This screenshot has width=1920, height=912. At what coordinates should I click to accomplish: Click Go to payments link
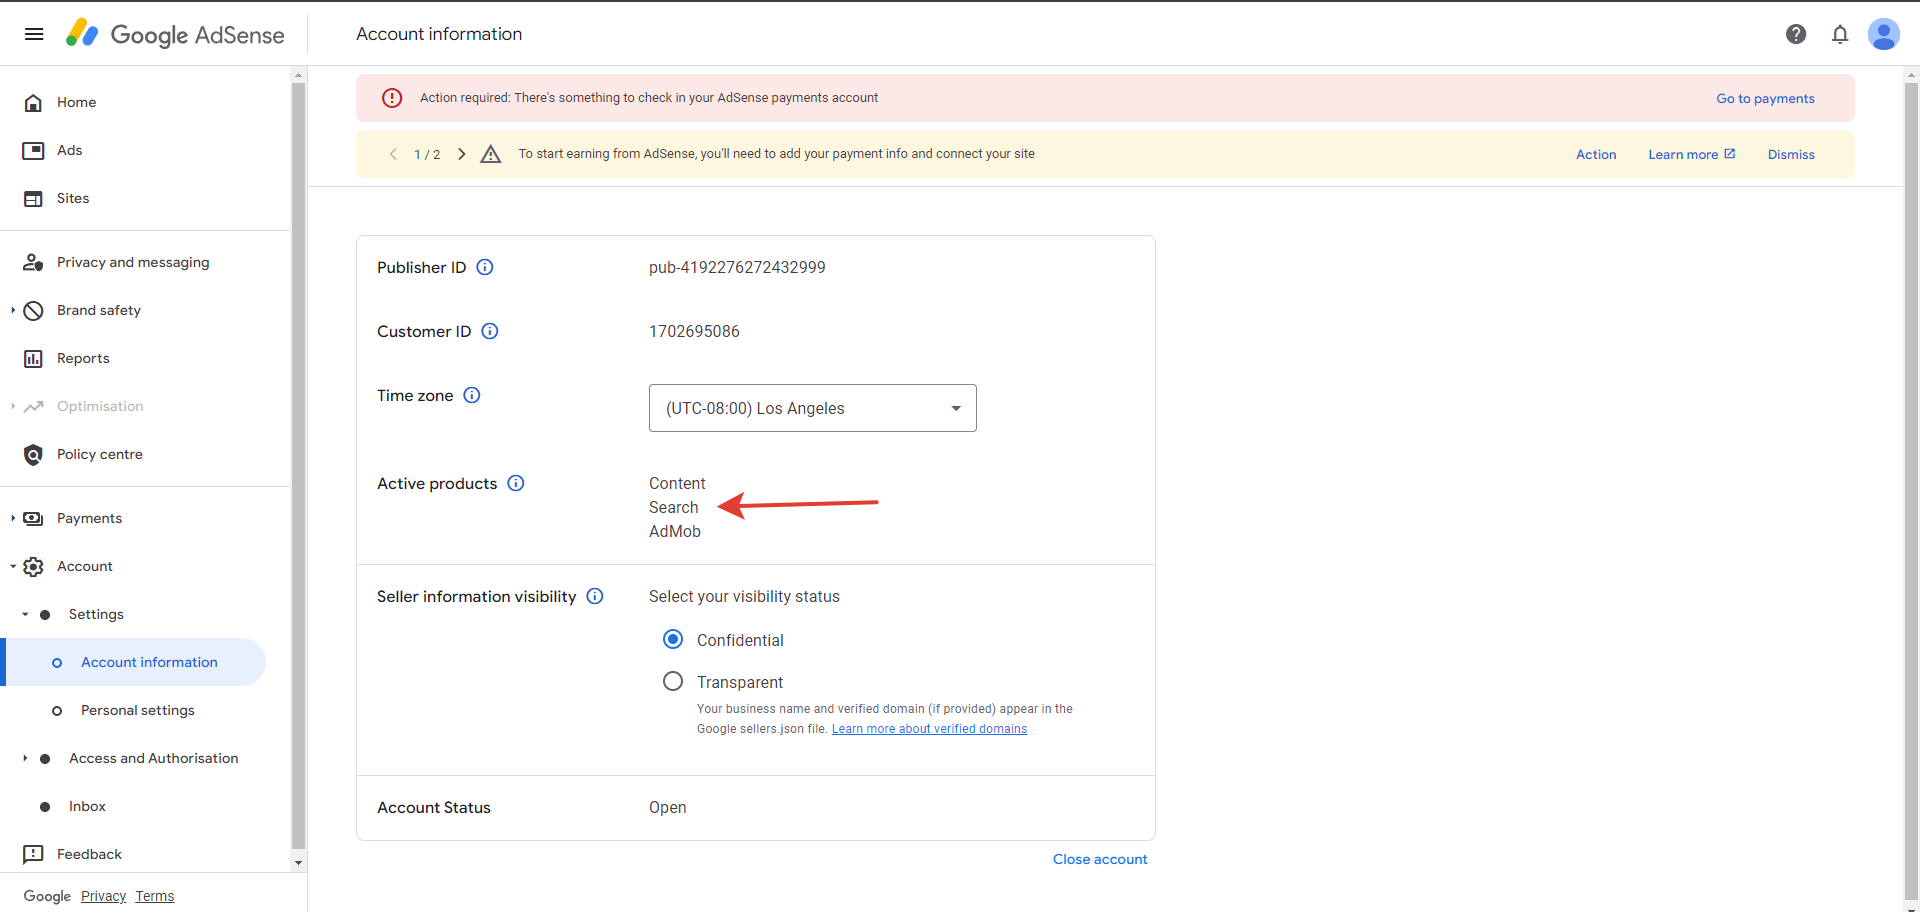pyautogui.click(x=1765, y=98)
